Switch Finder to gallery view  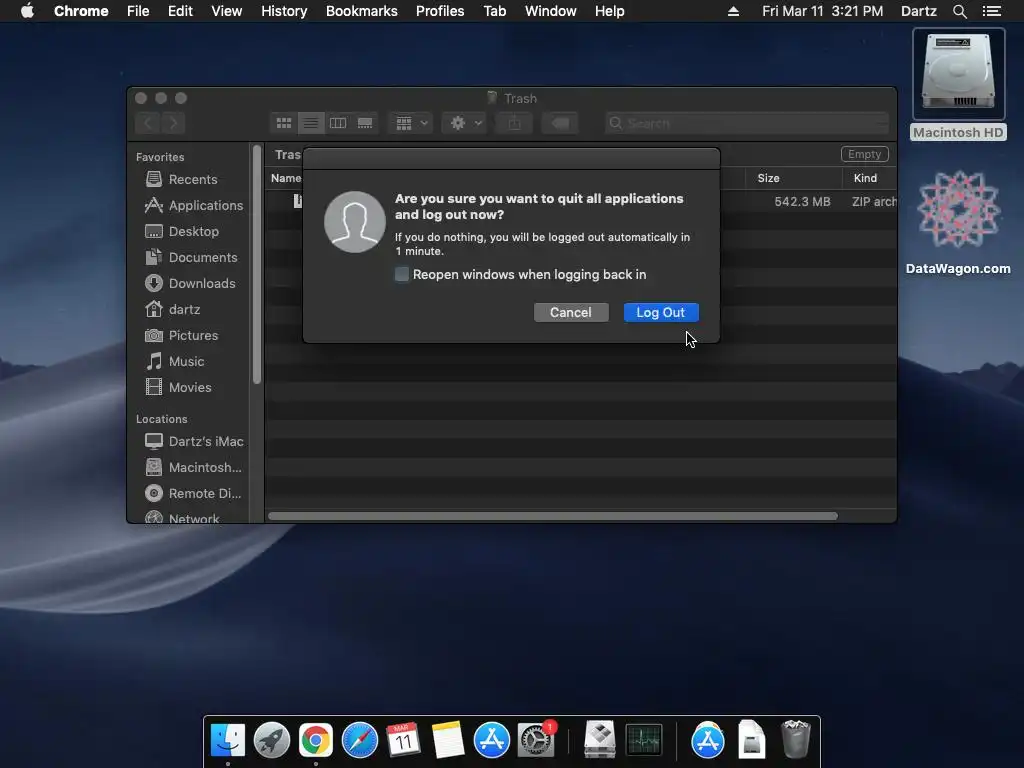365,123
